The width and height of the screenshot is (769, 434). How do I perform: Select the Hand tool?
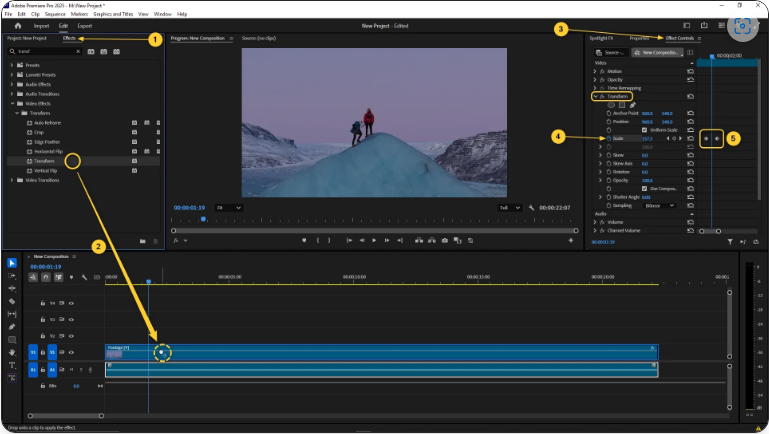(x=12, y=352)
